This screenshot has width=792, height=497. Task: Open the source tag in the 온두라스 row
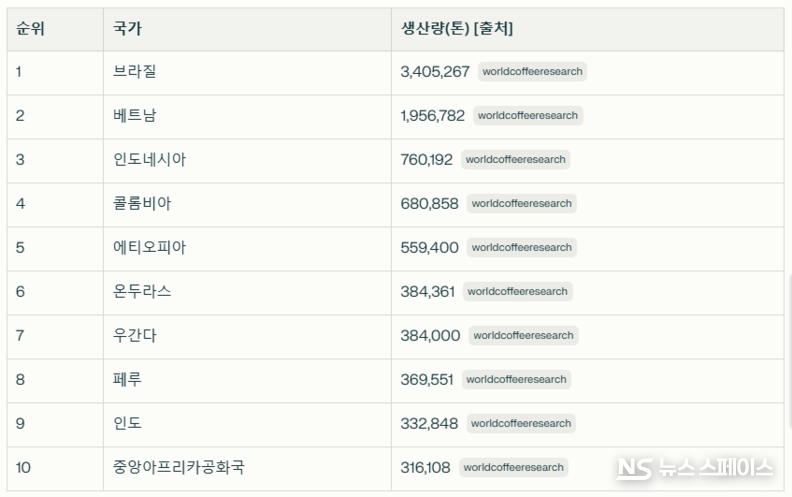[x=517, y=292]
